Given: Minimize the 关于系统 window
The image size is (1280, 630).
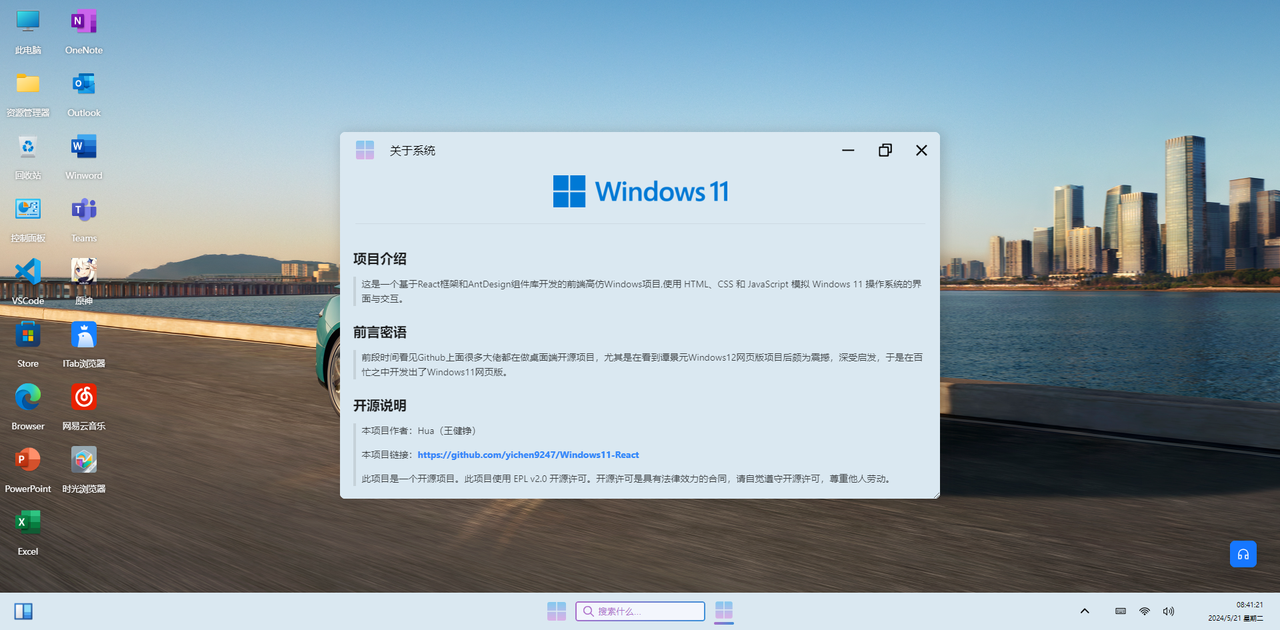Looking at the screenshot, I should (x=848, y=150).
